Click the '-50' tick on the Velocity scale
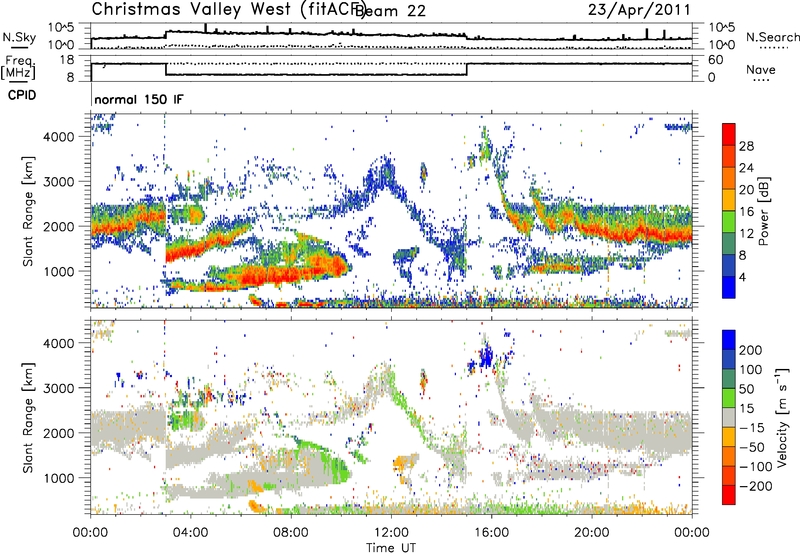This screenshot has width=800, height=554. (x=752, y=447)
